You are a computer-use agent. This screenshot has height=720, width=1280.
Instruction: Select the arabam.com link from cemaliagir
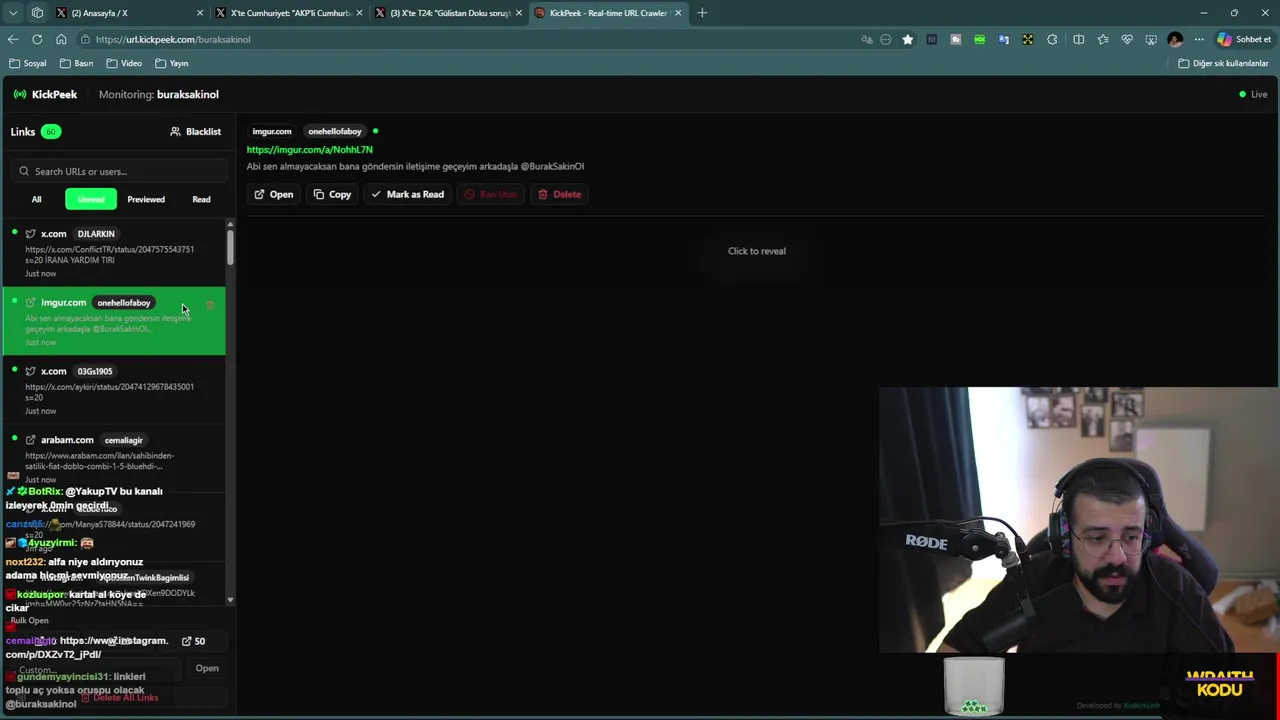pyautogui.click(x=114, y=458)
